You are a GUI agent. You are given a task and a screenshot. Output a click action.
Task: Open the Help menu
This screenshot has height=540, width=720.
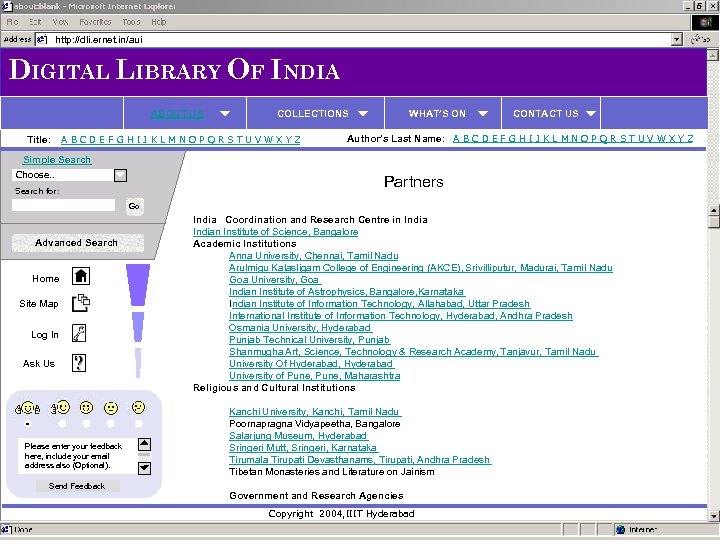[159, 22]
